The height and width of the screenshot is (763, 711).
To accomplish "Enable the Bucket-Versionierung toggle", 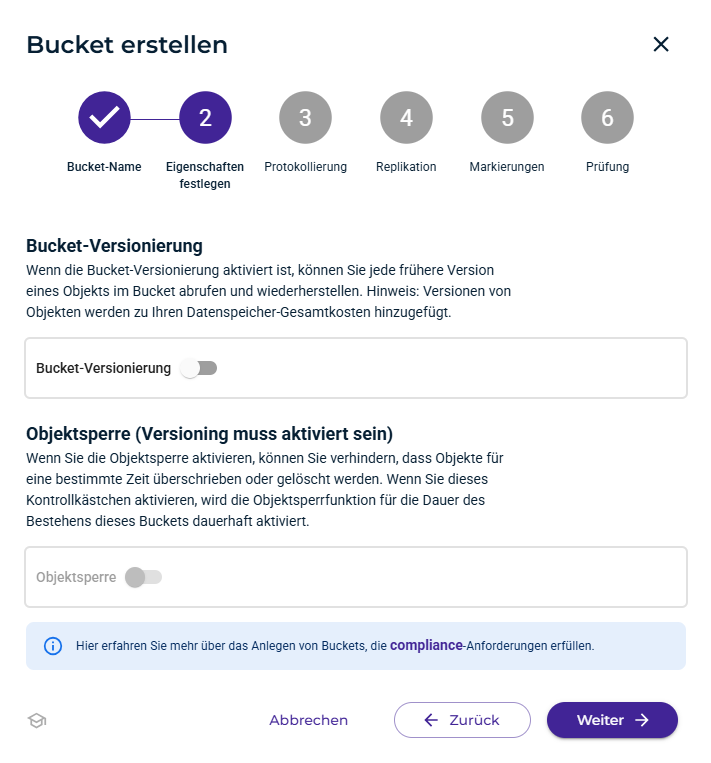I will click(199, 368).
